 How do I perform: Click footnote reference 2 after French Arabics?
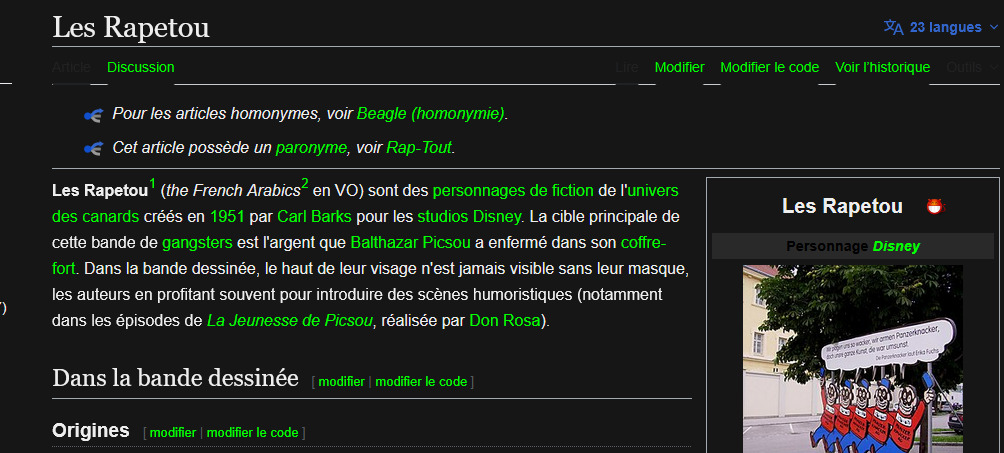(305, 185)
